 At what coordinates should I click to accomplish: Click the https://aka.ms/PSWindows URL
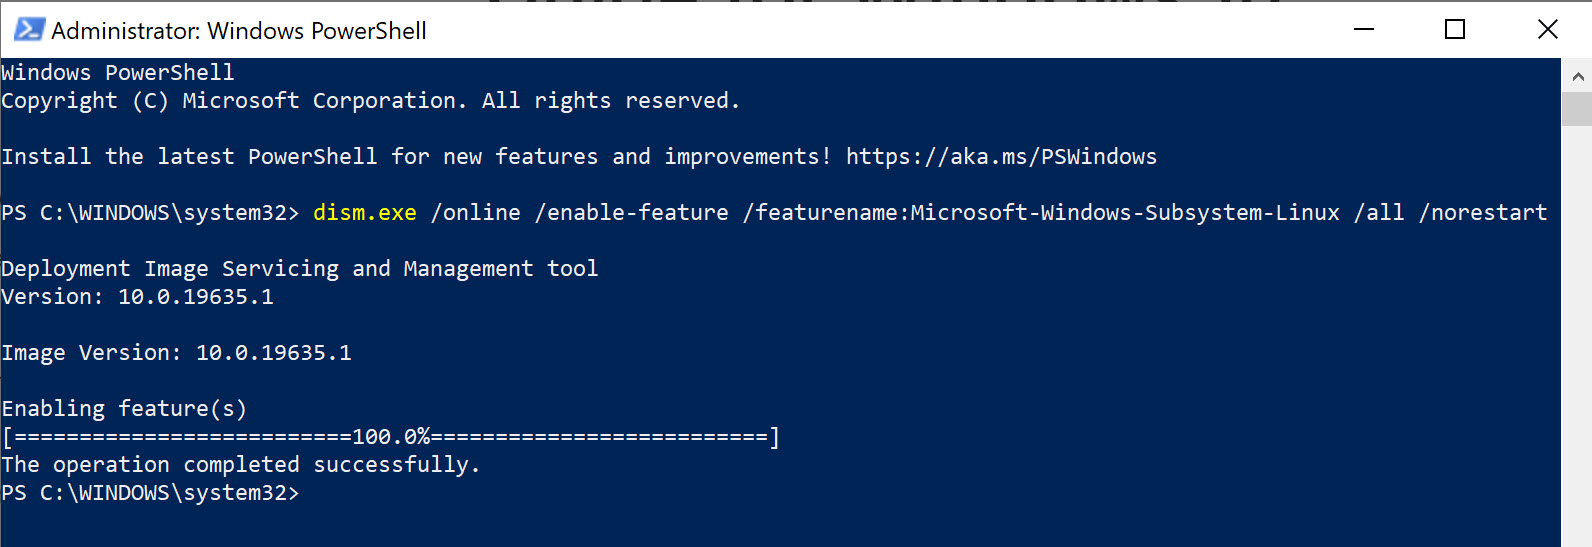(x=1001, y=157)
